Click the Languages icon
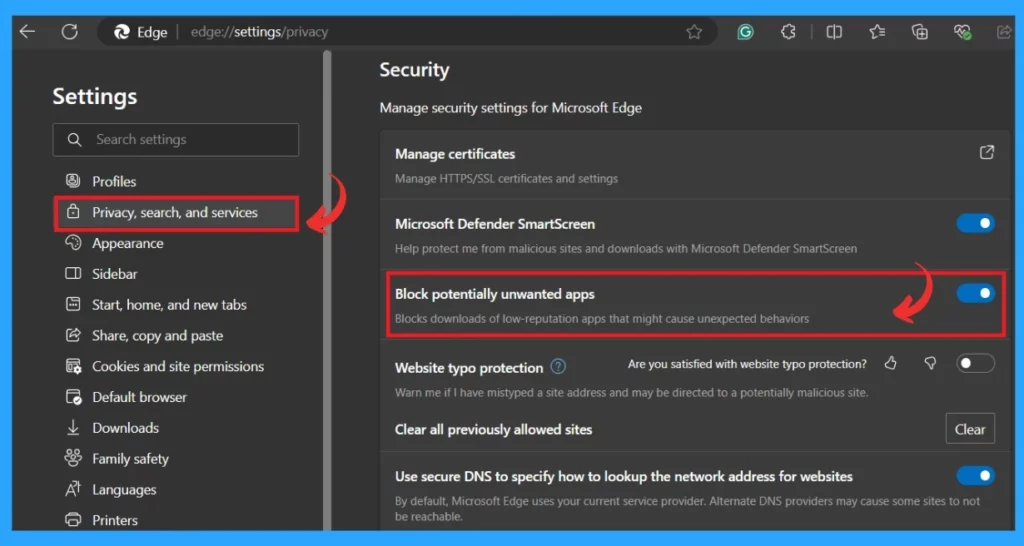Image resolution: width=1024 pixels, height=546 pixels. click(73, 489)
